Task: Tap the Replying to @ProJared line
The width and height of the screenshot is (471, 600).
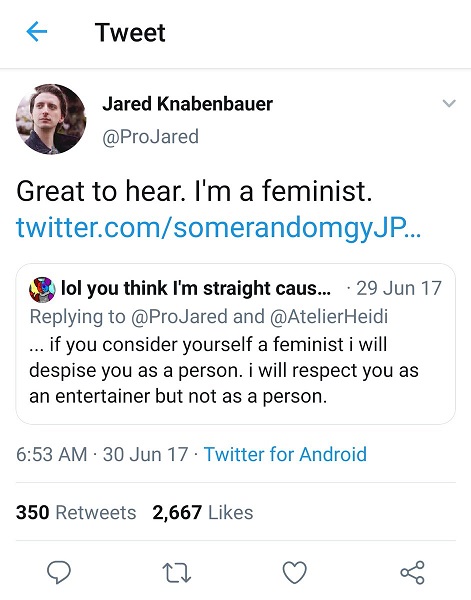Action: point(209,316)
